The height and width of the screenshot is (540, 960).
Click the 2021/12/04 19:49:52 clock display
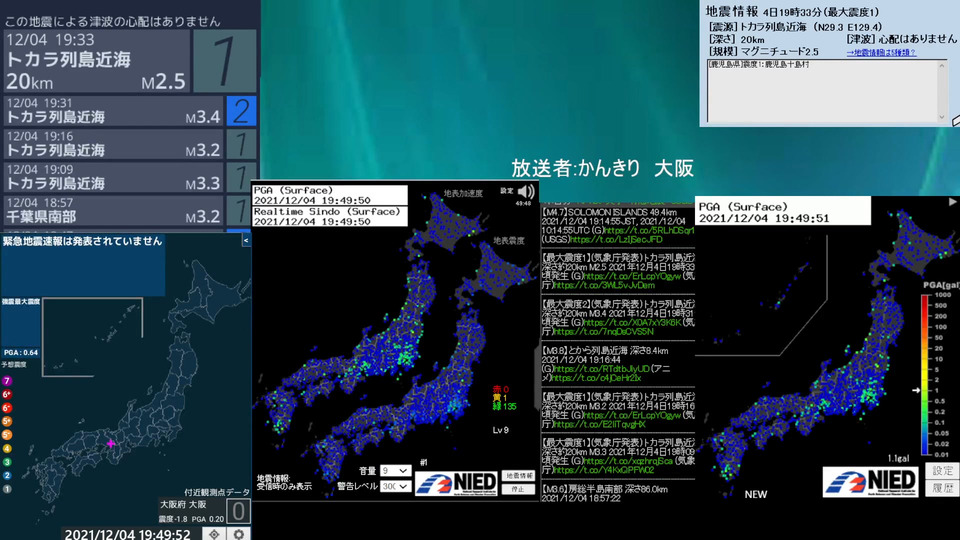click(127, 534)
